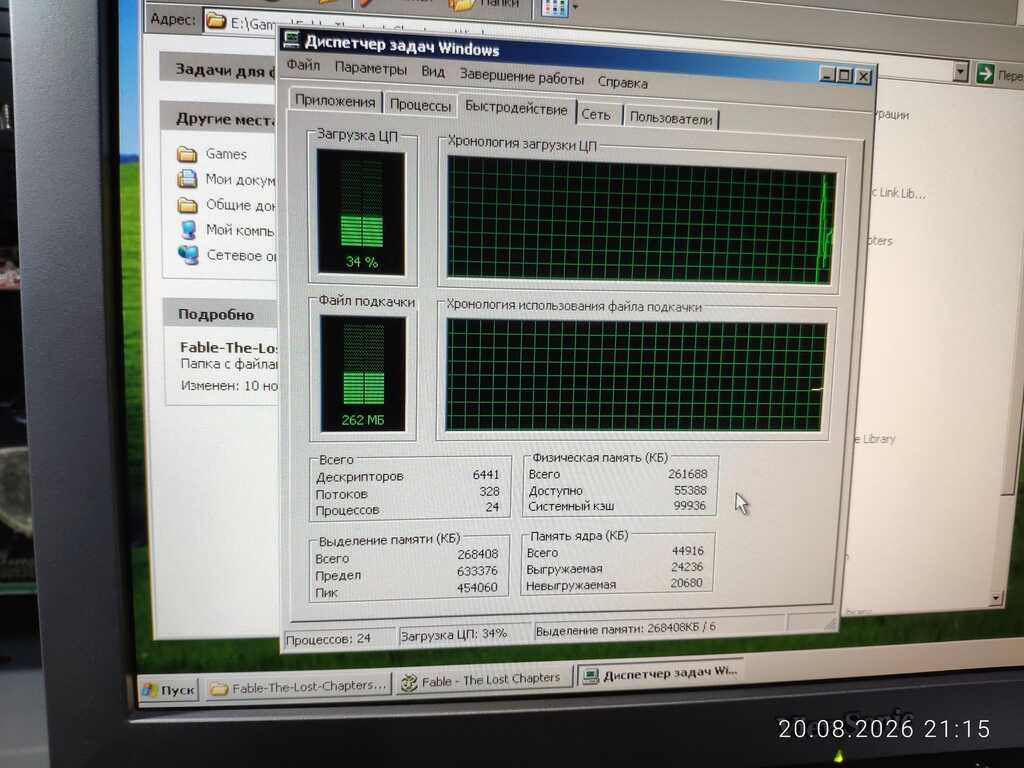The width and height of the screenshot is (1024, 768).
Task: Collapse the Другие места panel header
Action: 217,118
